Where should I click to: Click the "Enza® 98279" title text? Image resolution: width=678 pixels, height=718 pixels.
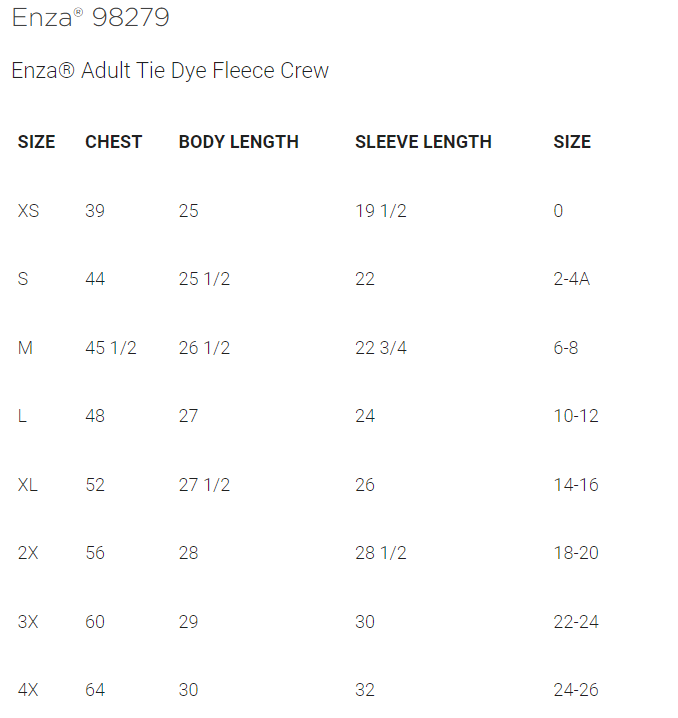pyautogui.click(x=90, y=17)
